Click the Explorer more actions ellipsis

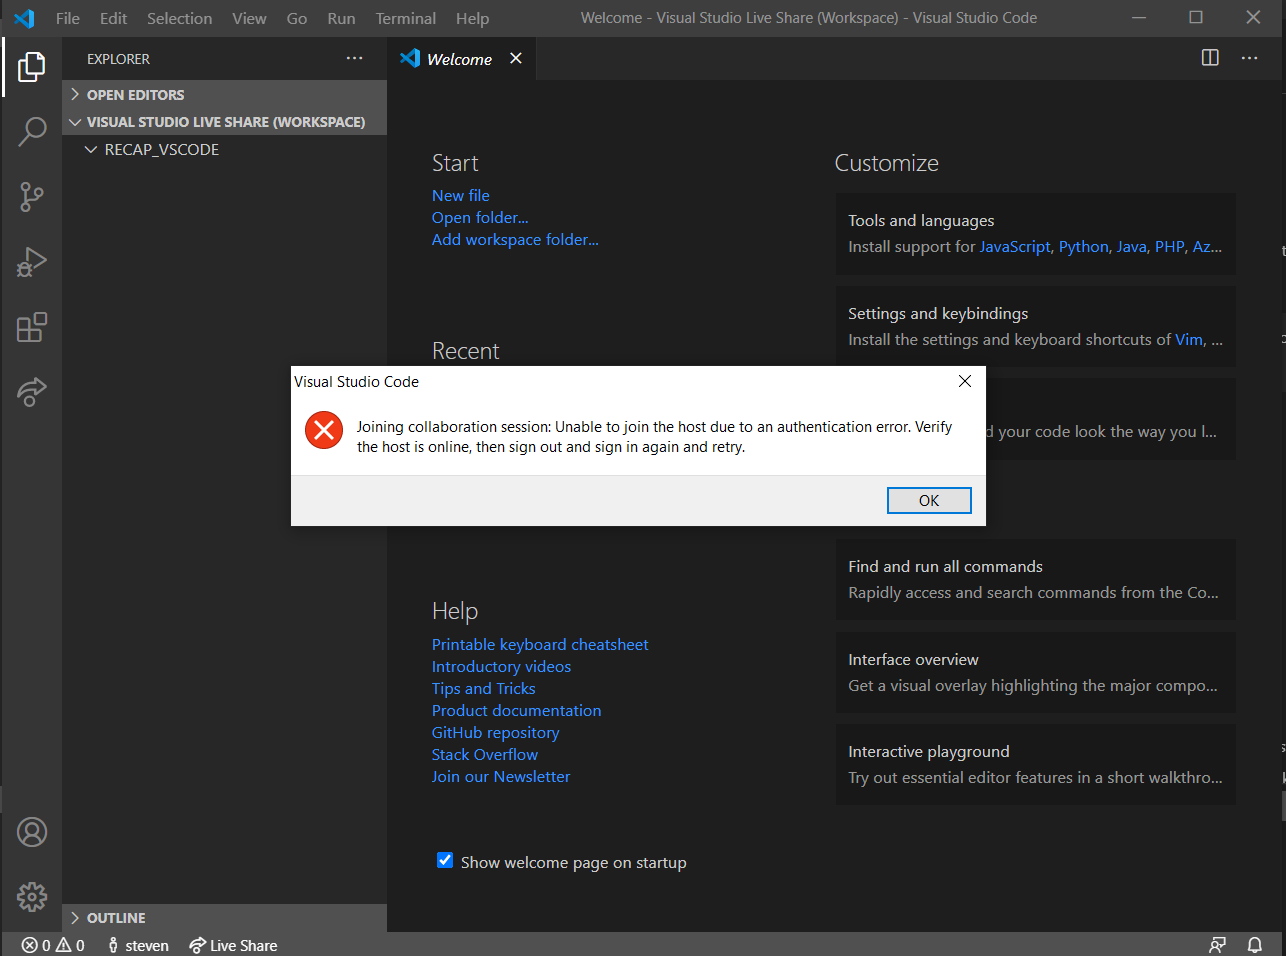pos(355,59)
